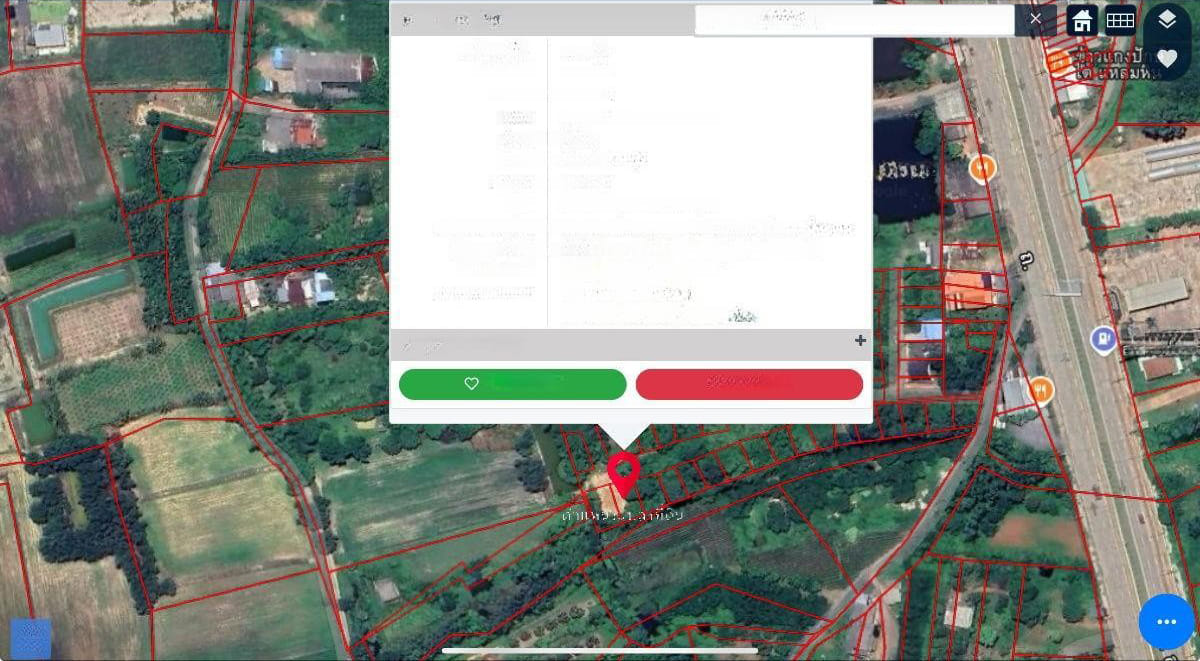
Task: Click restaurant marker below the gas station
Action: (1041, 390)
